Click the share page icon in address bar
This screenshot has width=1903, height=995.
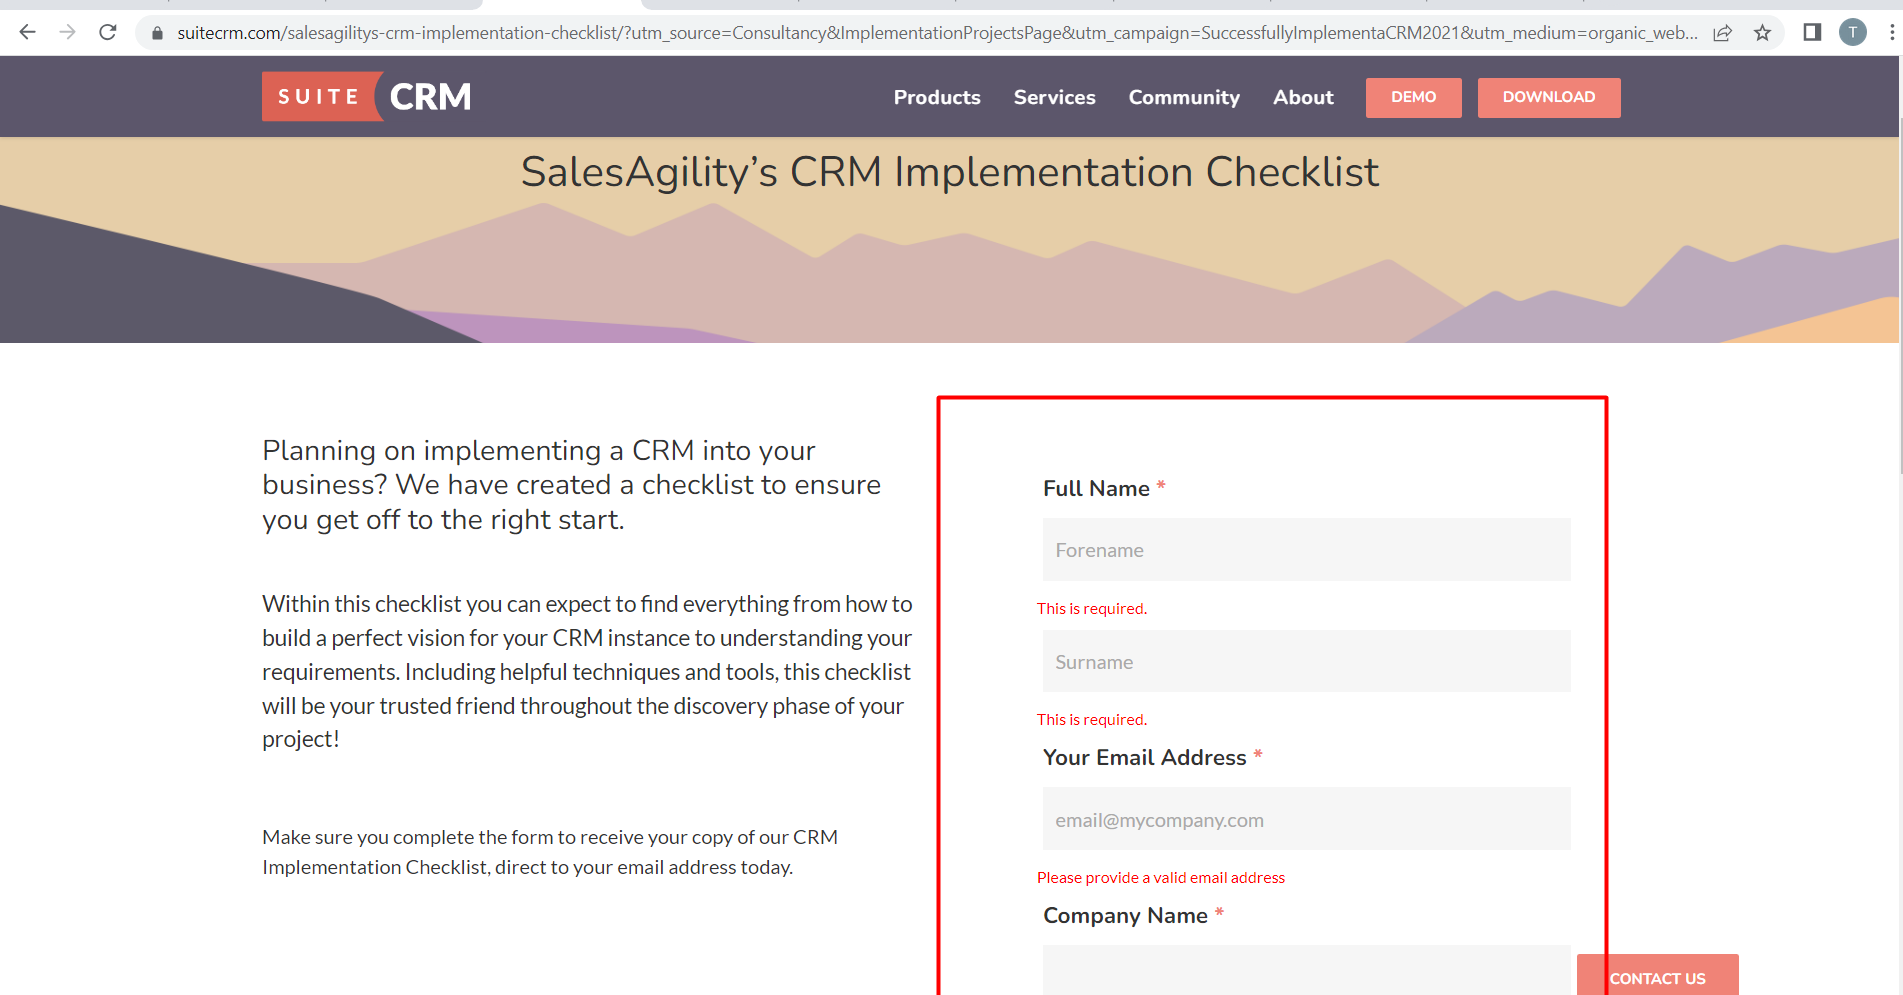click(x=1722, y=33)
